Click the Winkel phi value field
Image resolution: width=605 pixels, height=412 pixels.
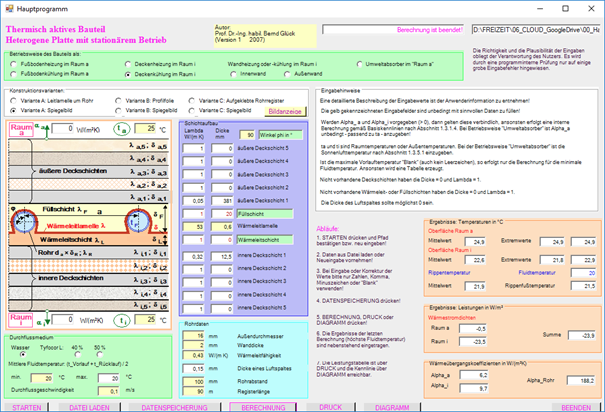pos(247,135)
